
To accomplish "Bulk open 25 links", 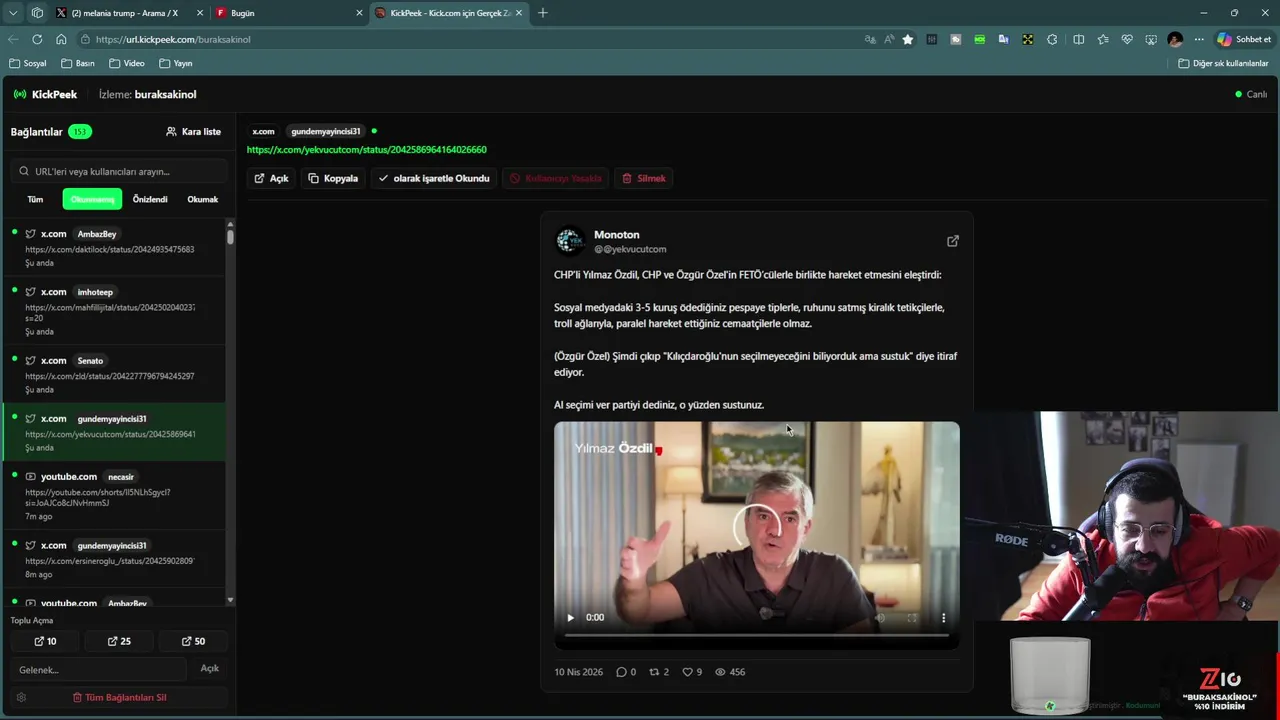I will [x=120, y=641].
